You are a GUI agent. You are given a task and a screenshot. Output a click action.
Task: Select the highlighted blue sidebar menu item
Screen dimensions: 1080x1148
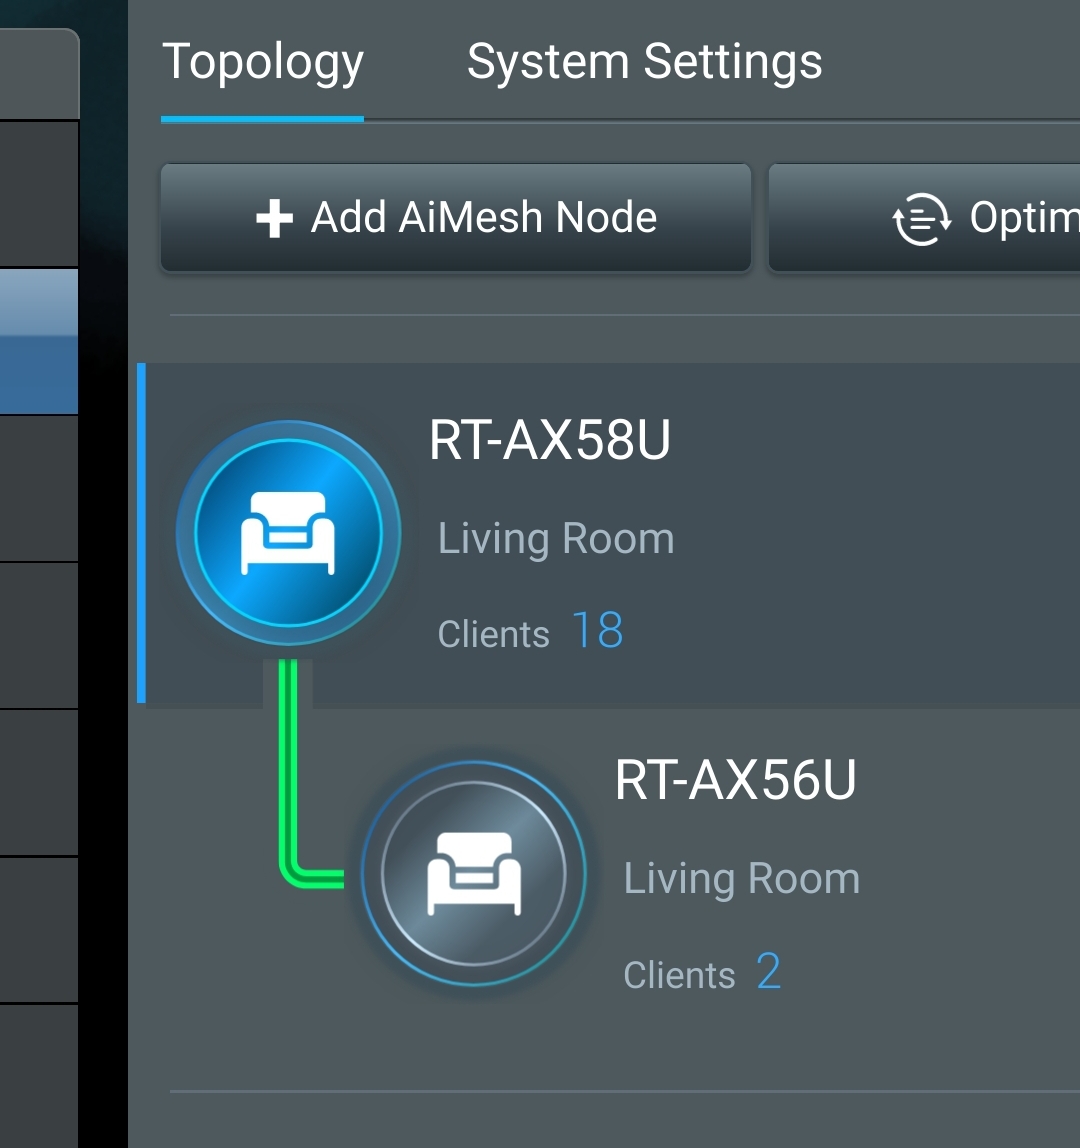(39, 341)
